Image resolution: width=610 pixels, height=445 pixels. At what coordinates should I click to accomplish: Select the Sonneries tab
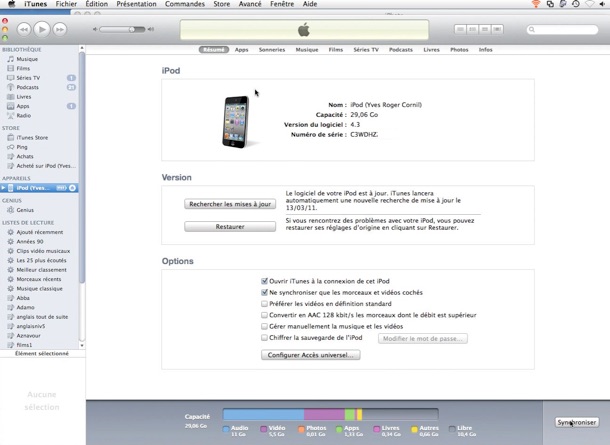(272, 50)
